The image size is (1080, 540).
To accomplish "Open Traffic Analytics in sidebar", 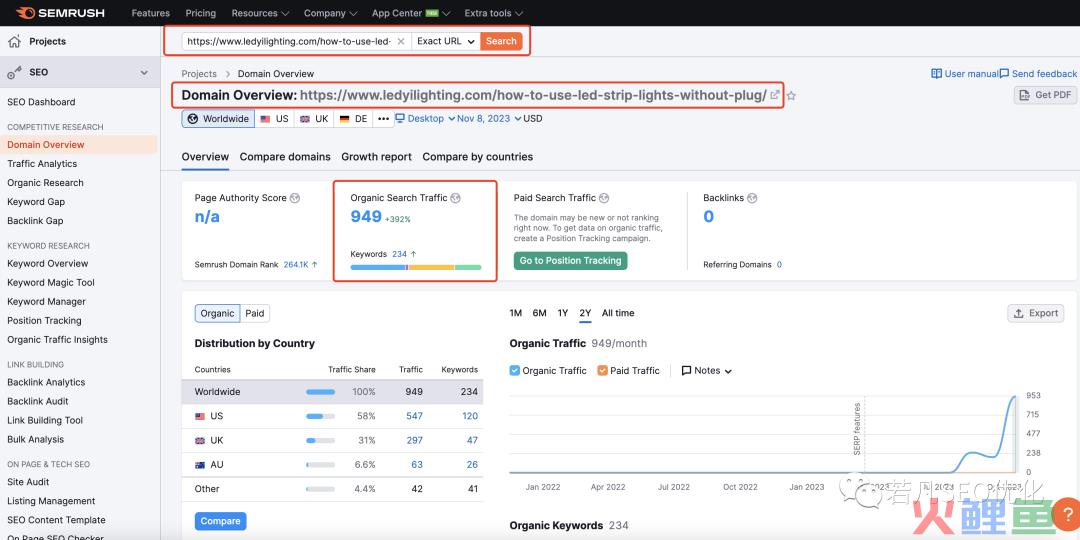I will point(42,164).
